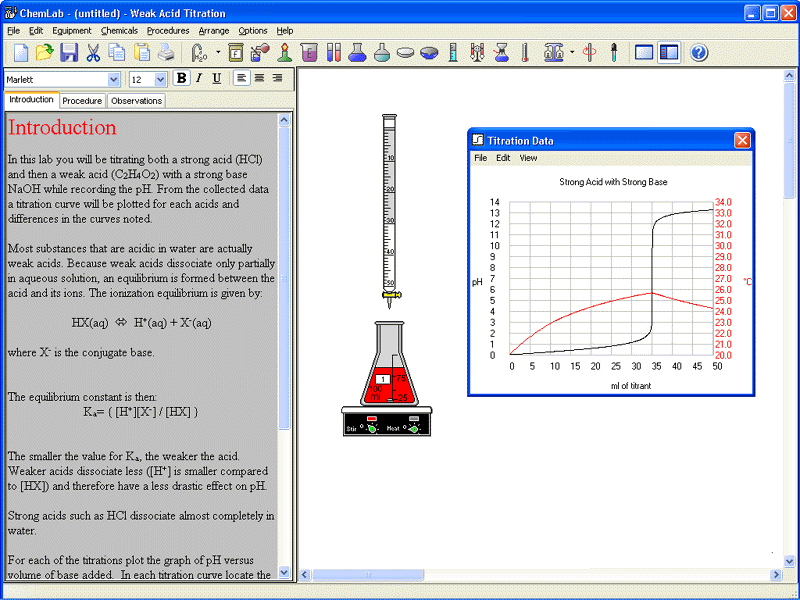800x600 pixels.
Task: Click the introduction text scrollbar down arrow
Action: pyautogui.click(x=284, y=572)
